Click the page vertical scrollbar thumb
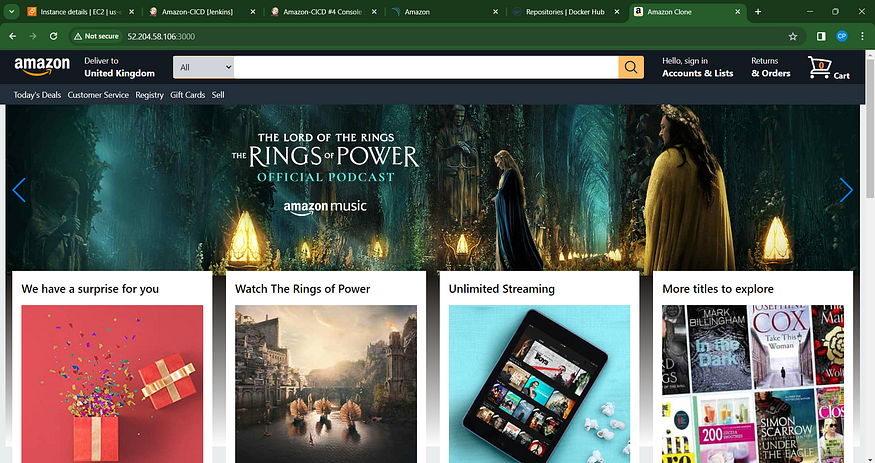The width and height of the screenshot is (875, 463). tap(869, 126)
